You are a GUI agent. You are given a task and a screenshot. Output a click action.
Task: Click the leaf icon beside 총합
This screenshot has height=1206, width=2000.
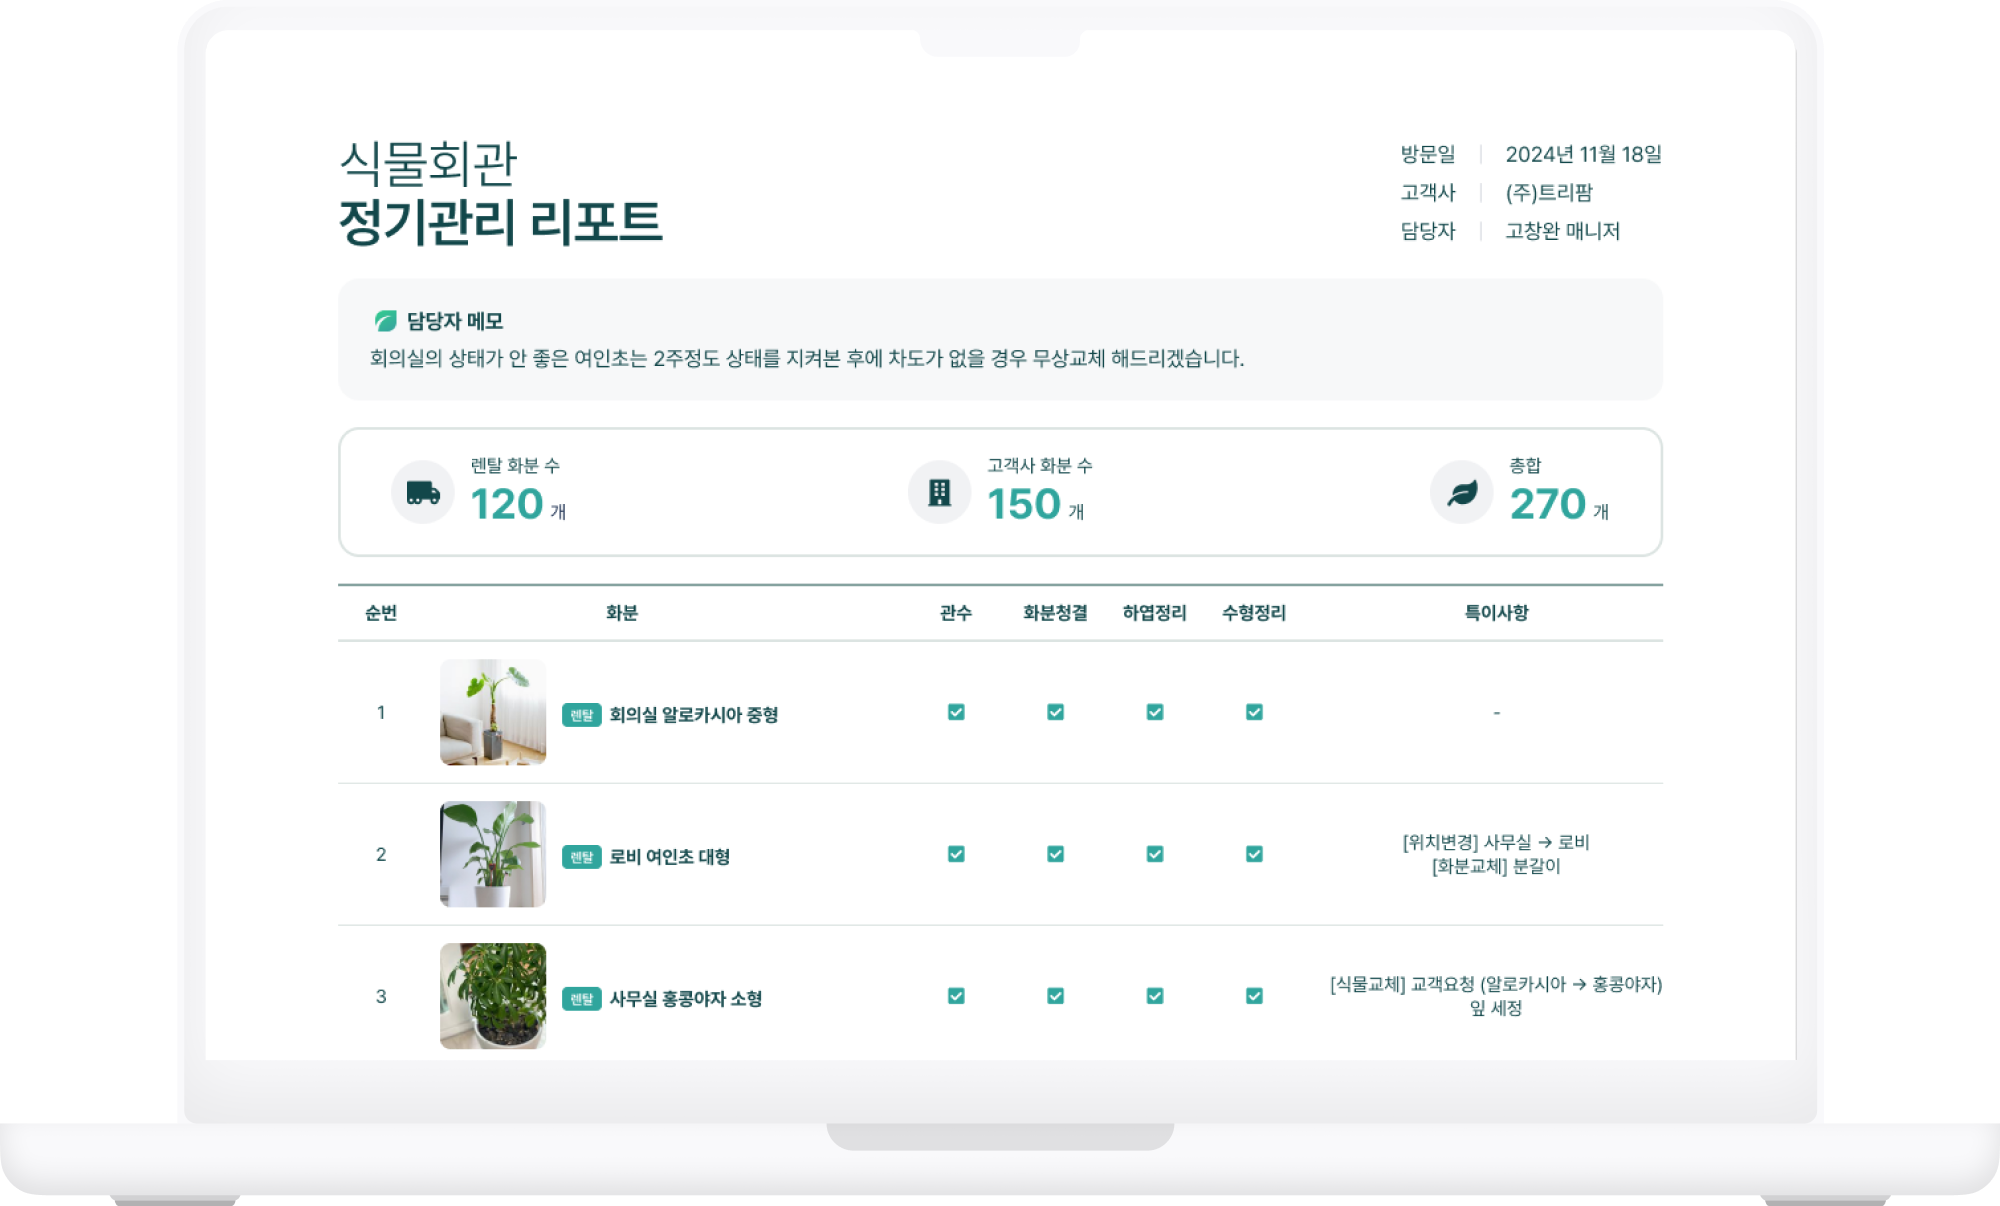(x=1462, y=492)
